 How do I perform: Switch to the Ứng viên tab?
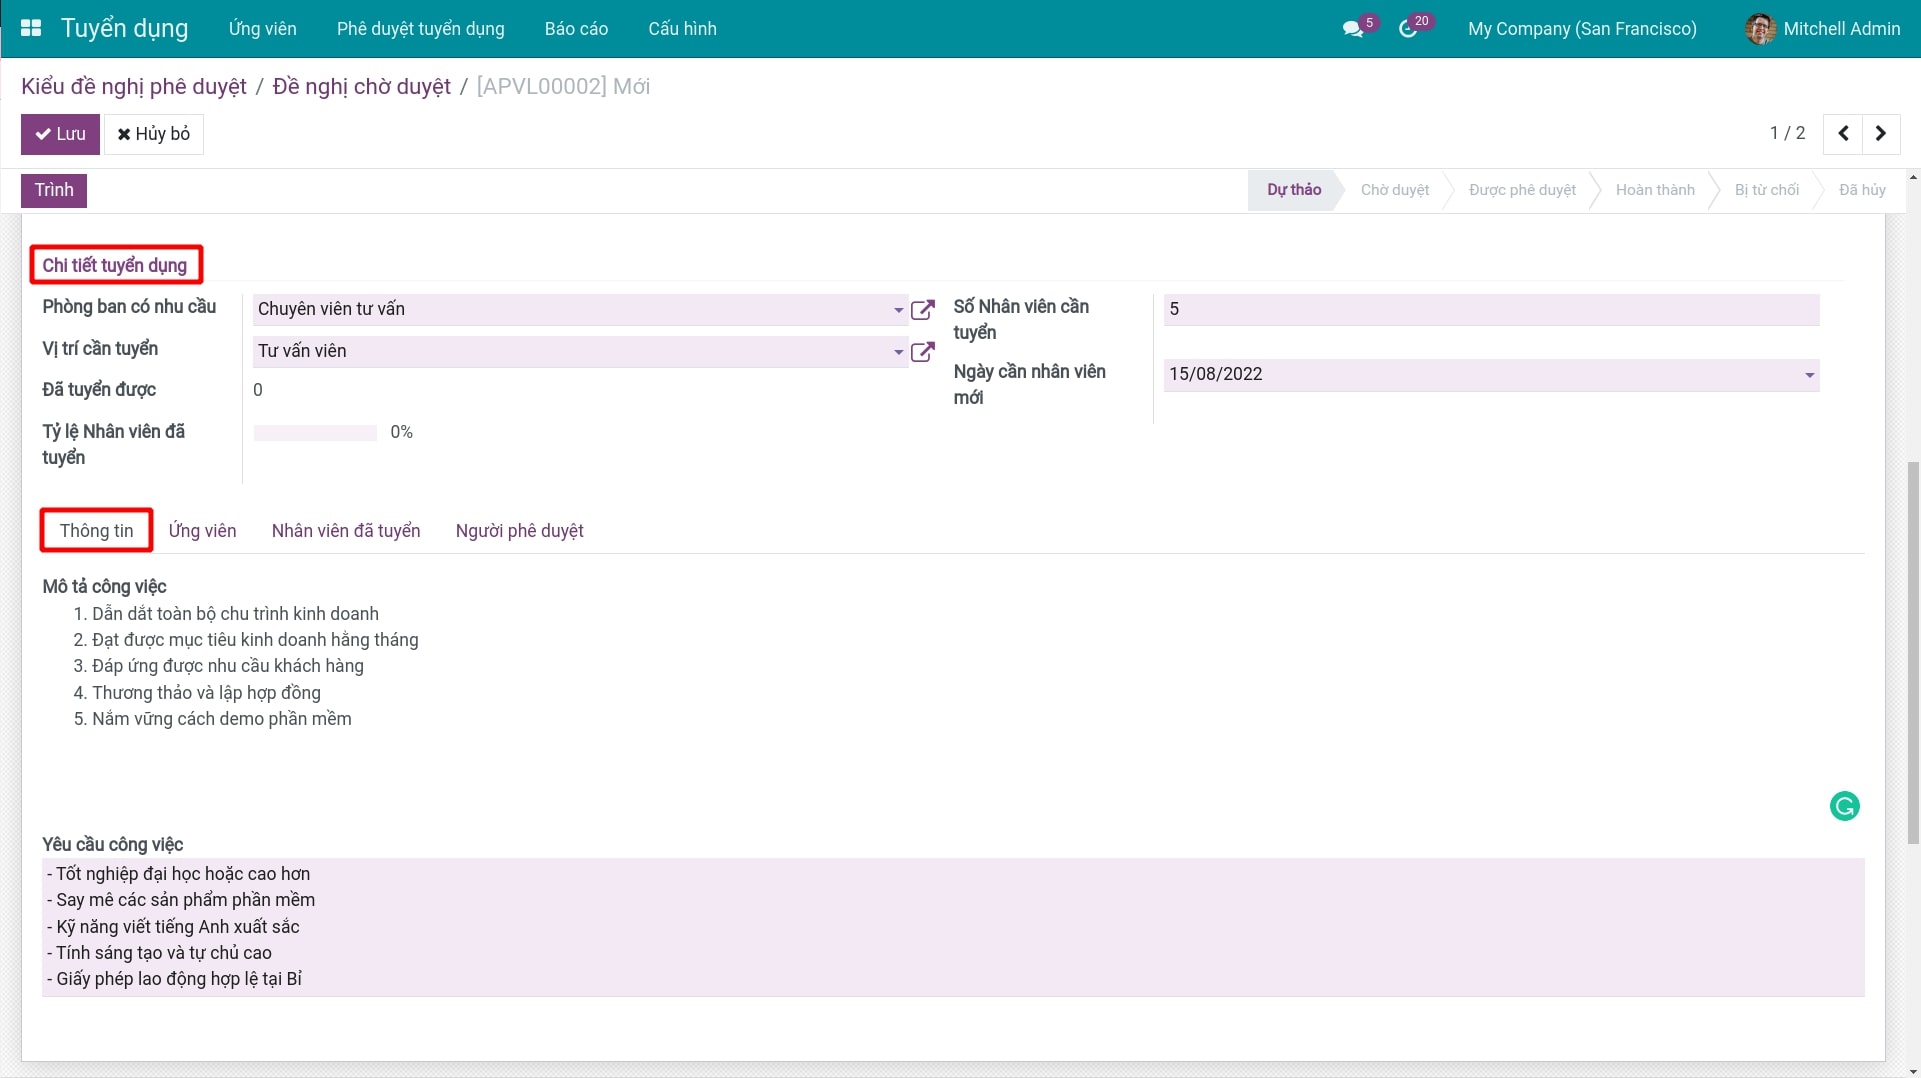[x=202, y=531]
